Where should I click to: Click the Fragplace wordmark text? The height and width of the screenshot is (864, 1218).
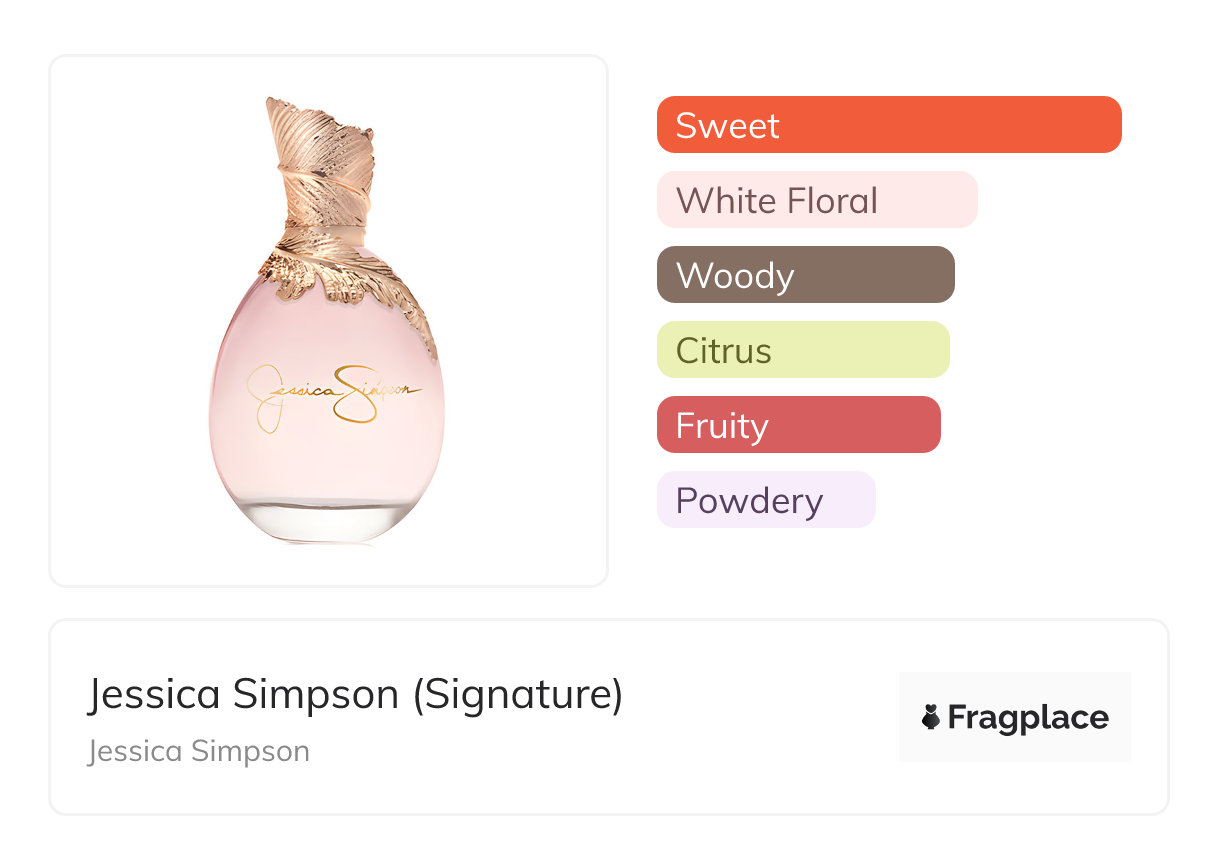(x=1028, y=718)
